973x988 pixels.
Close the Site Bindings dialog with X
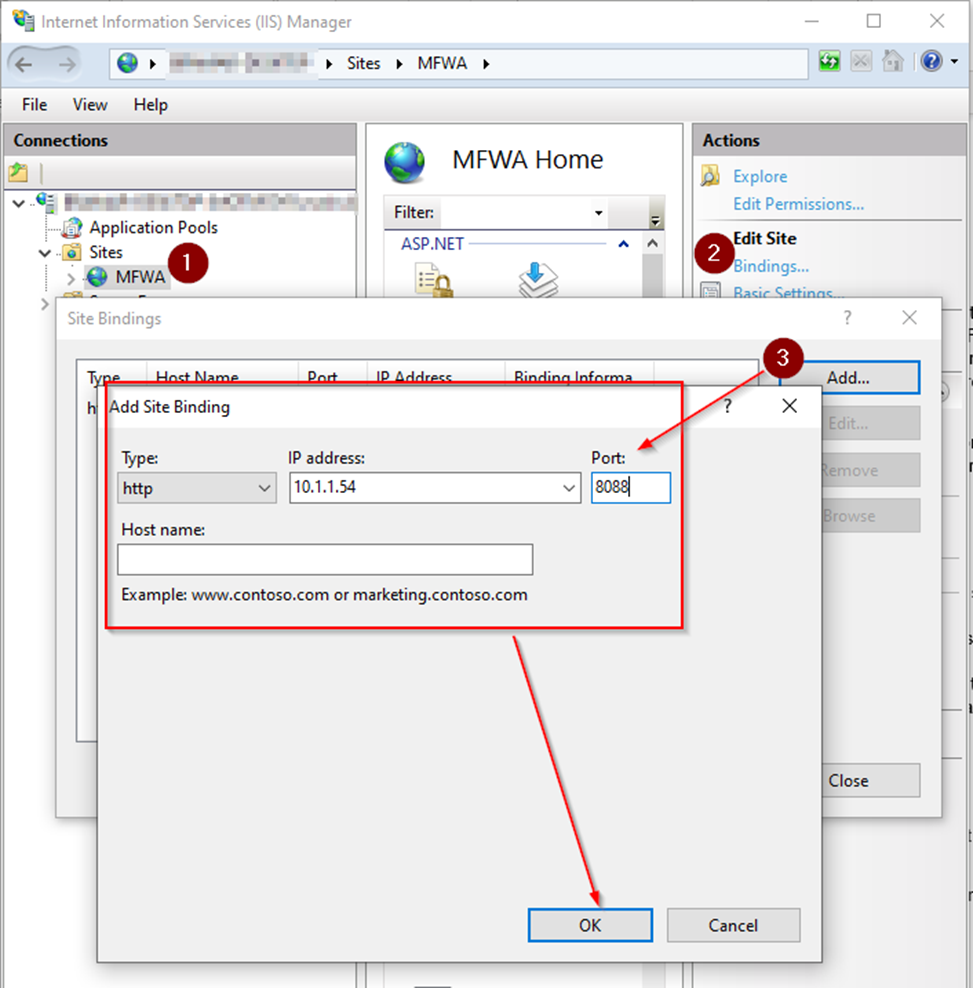tap(909, 318)
